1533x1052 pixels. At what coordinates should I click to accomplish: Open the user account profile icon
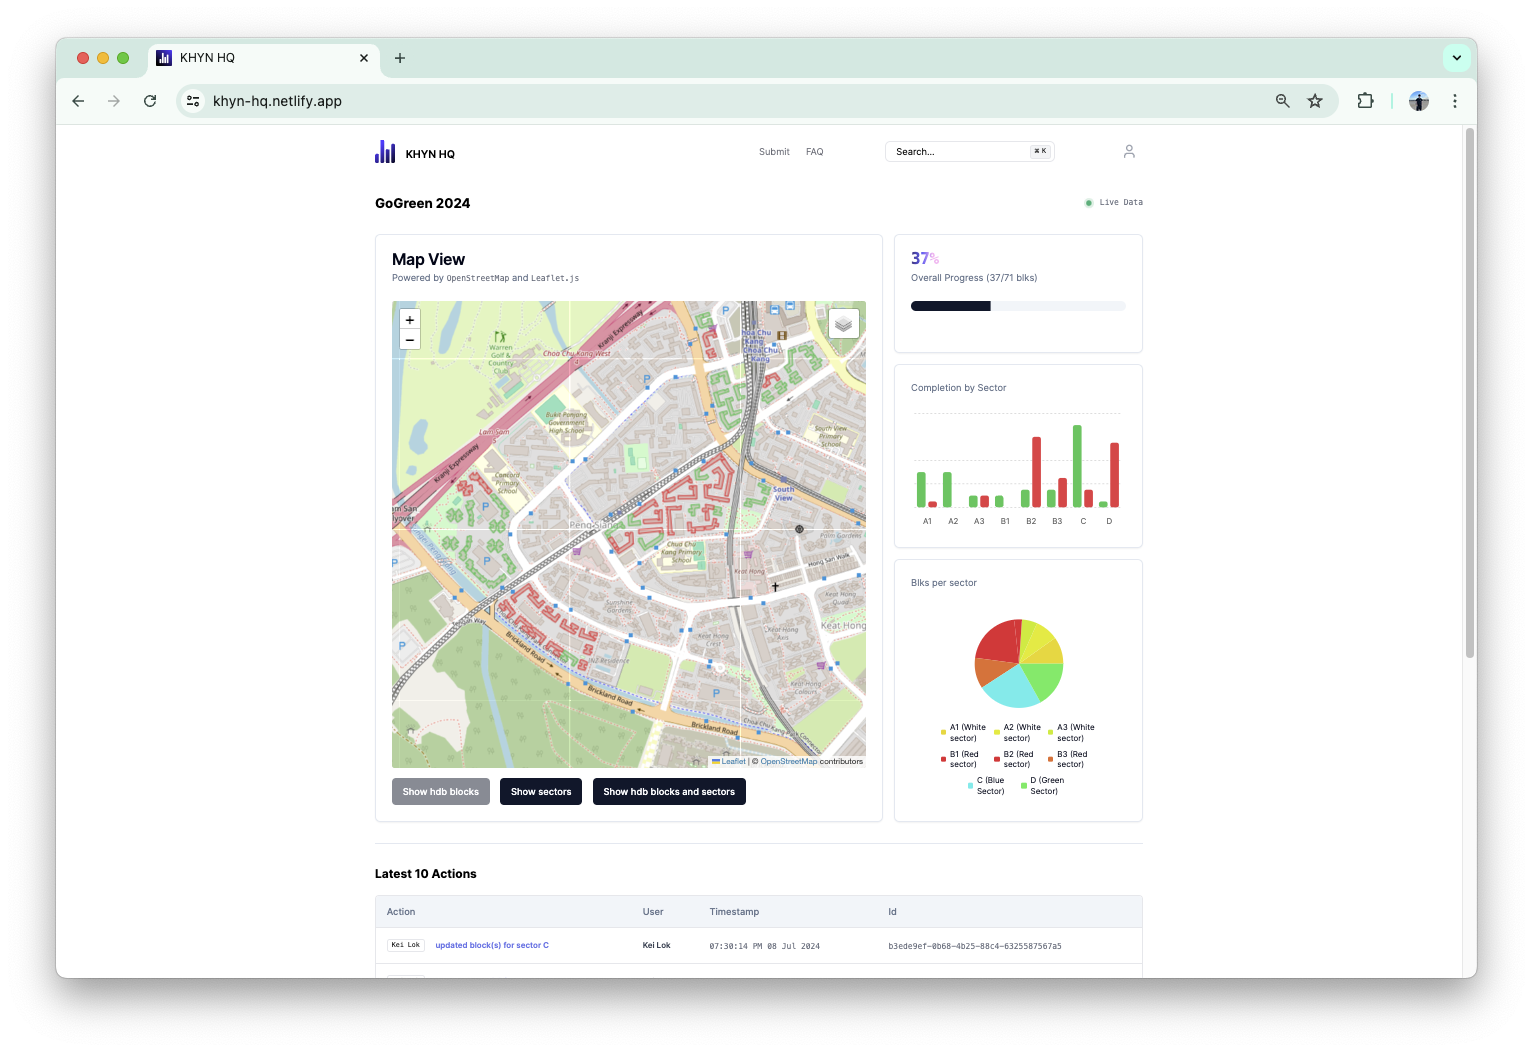click(1129, 151)
